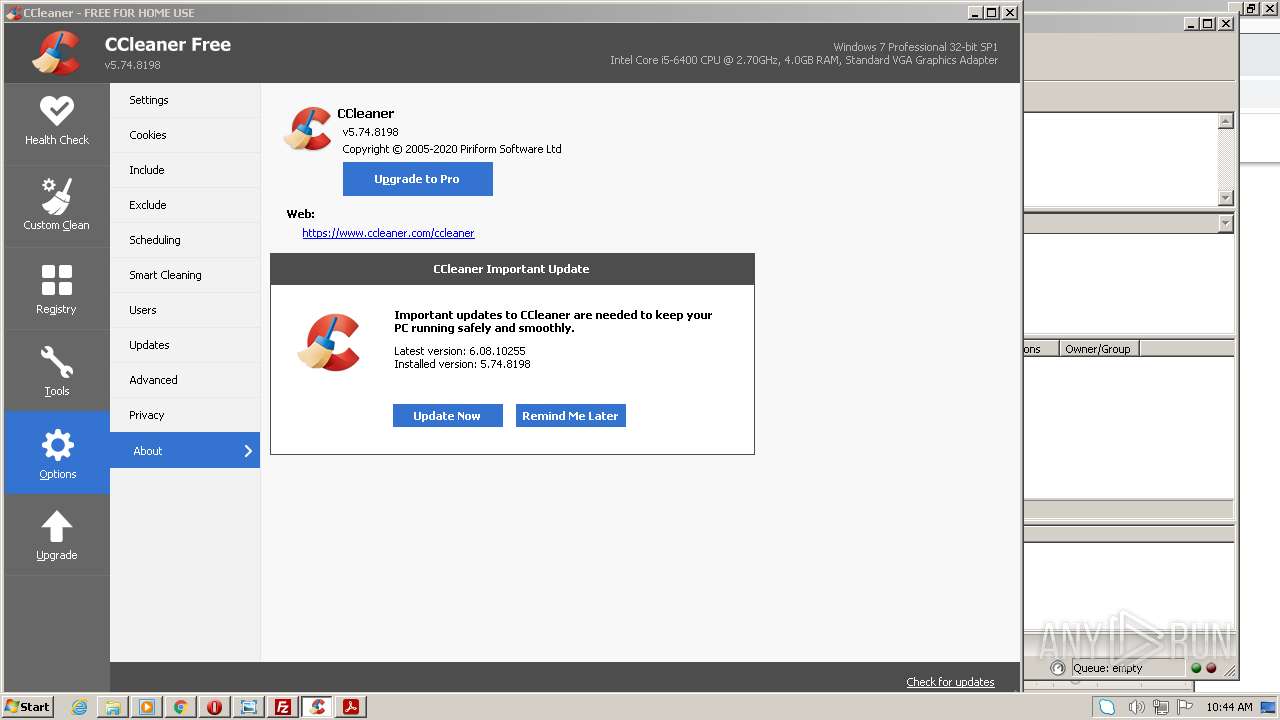Image resolution: width=1280 pixels, height=720 pixels.
Task: Click the CCleaner Important Update banner title
Action: pyautogui.click(x=511, y=269)
